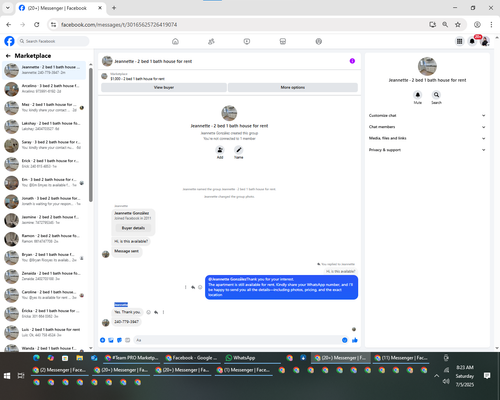Screen dimensions: 500x400
Task: Add people with the Add icon
Action: point(220,150)
